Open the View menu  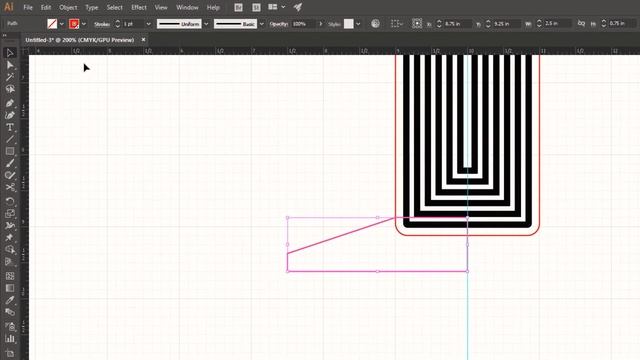(161, 7)
